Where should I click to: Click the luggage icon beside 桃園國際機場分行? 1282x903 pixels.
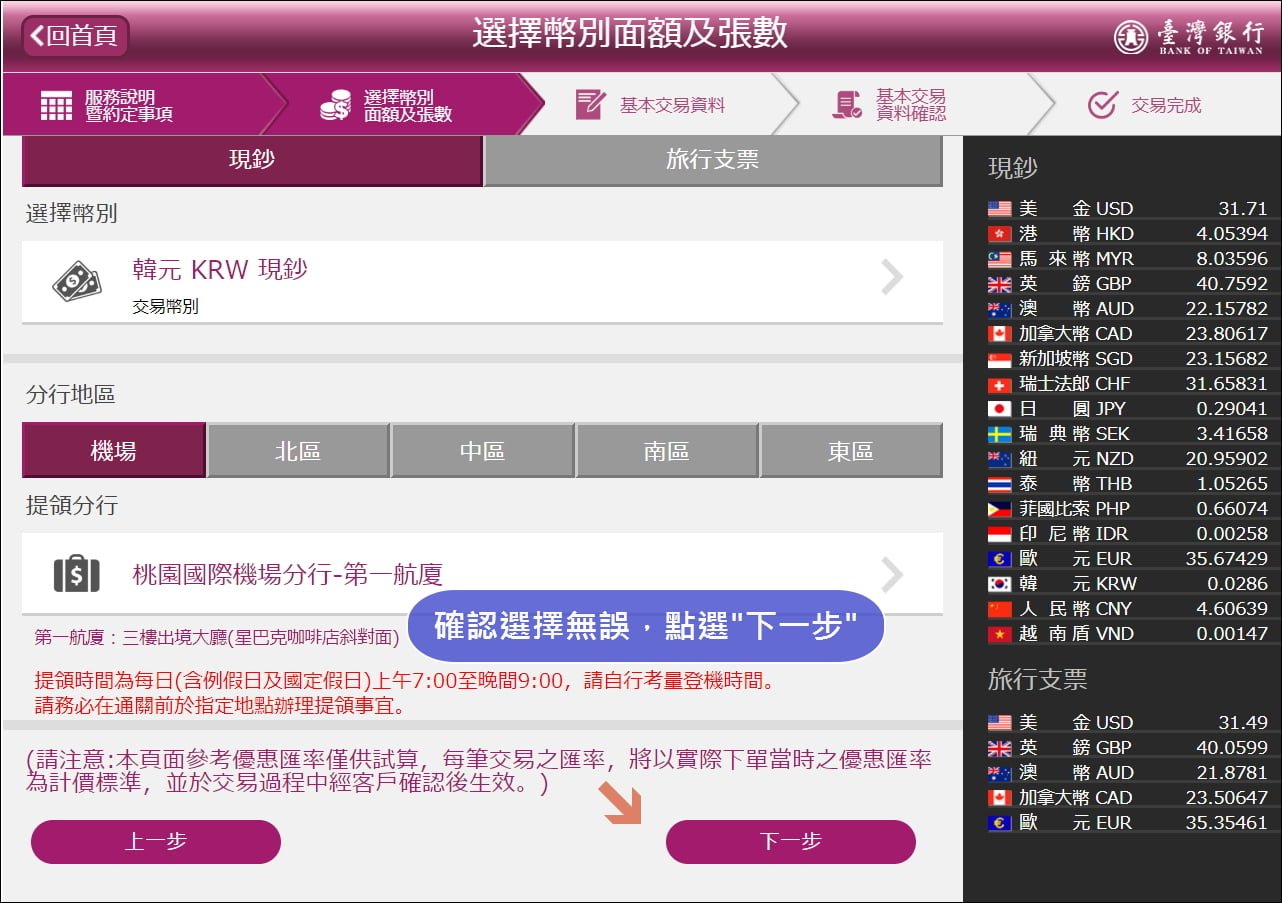point(76,573)
